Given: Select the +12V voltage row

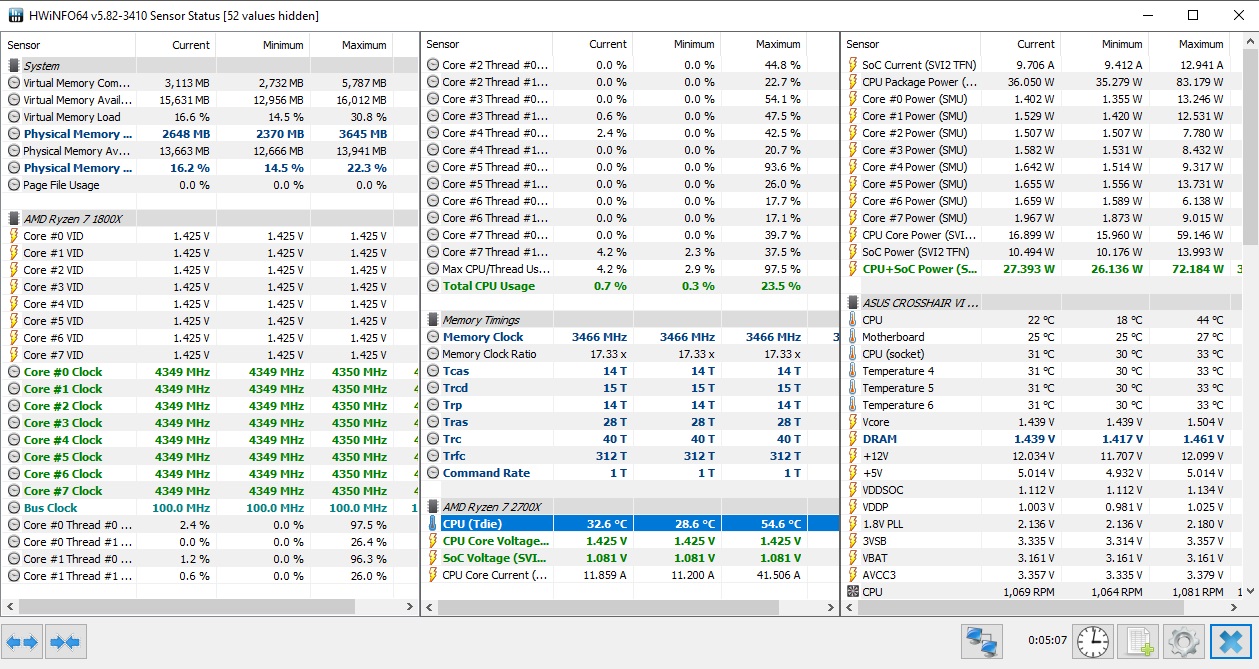Looking at the screenshot, I should (x=1042, y=456).
